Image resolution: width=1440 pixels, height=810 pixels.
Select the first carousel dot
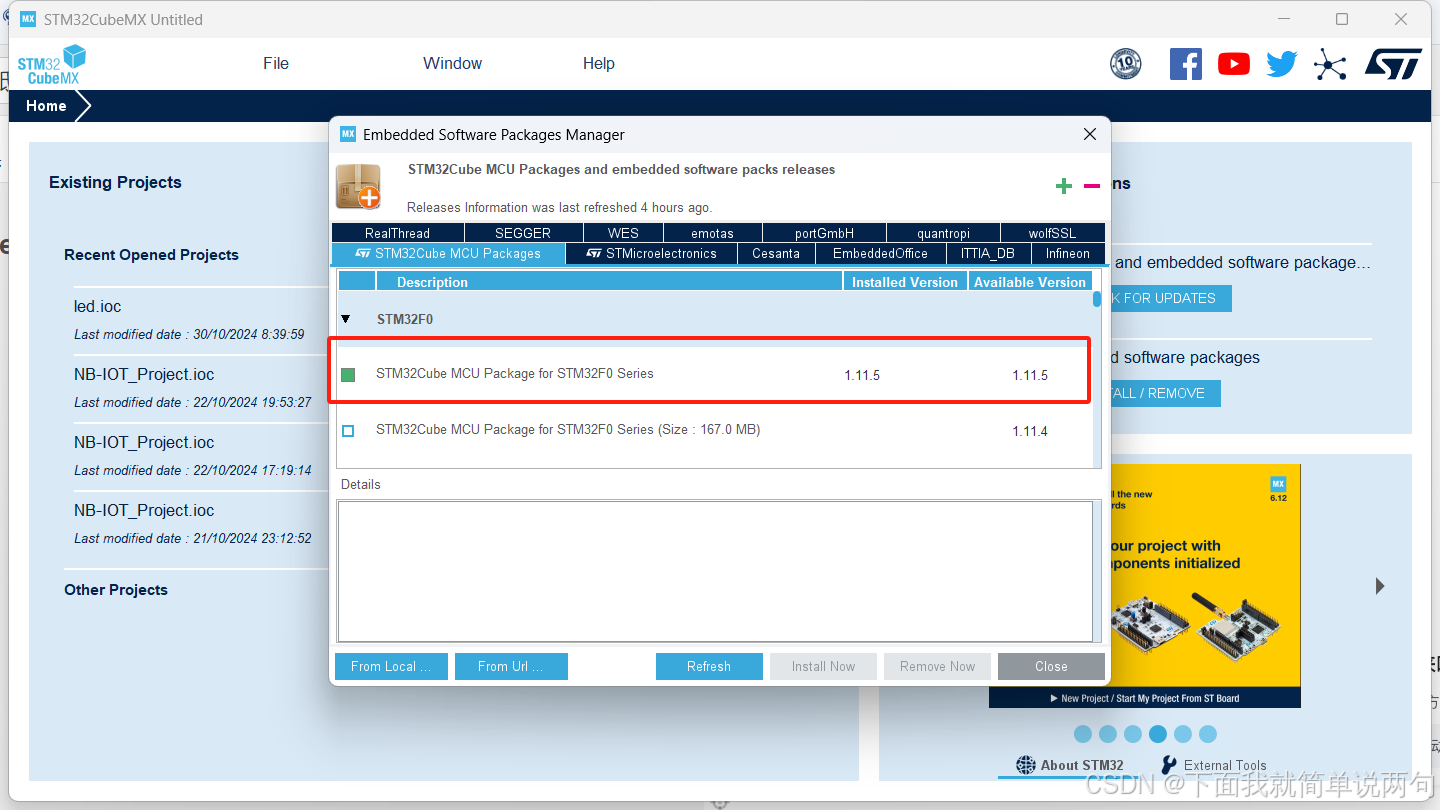(x=1083, y=734)
